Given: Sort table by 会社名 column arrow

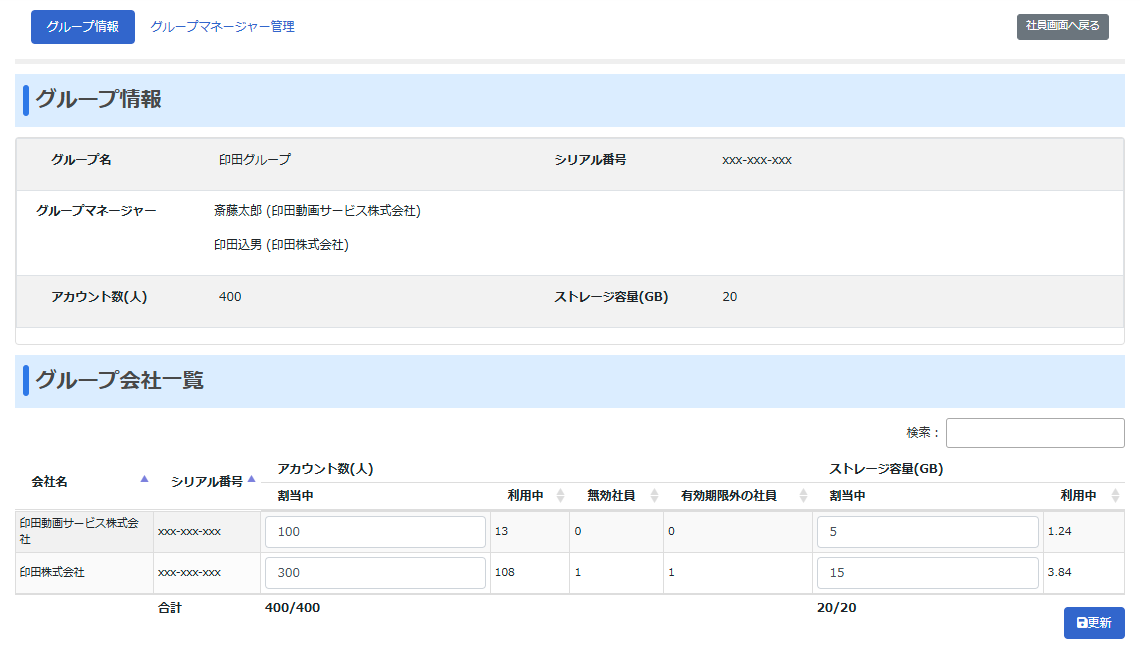Looking at the screenshot, I should coord(144,479).
